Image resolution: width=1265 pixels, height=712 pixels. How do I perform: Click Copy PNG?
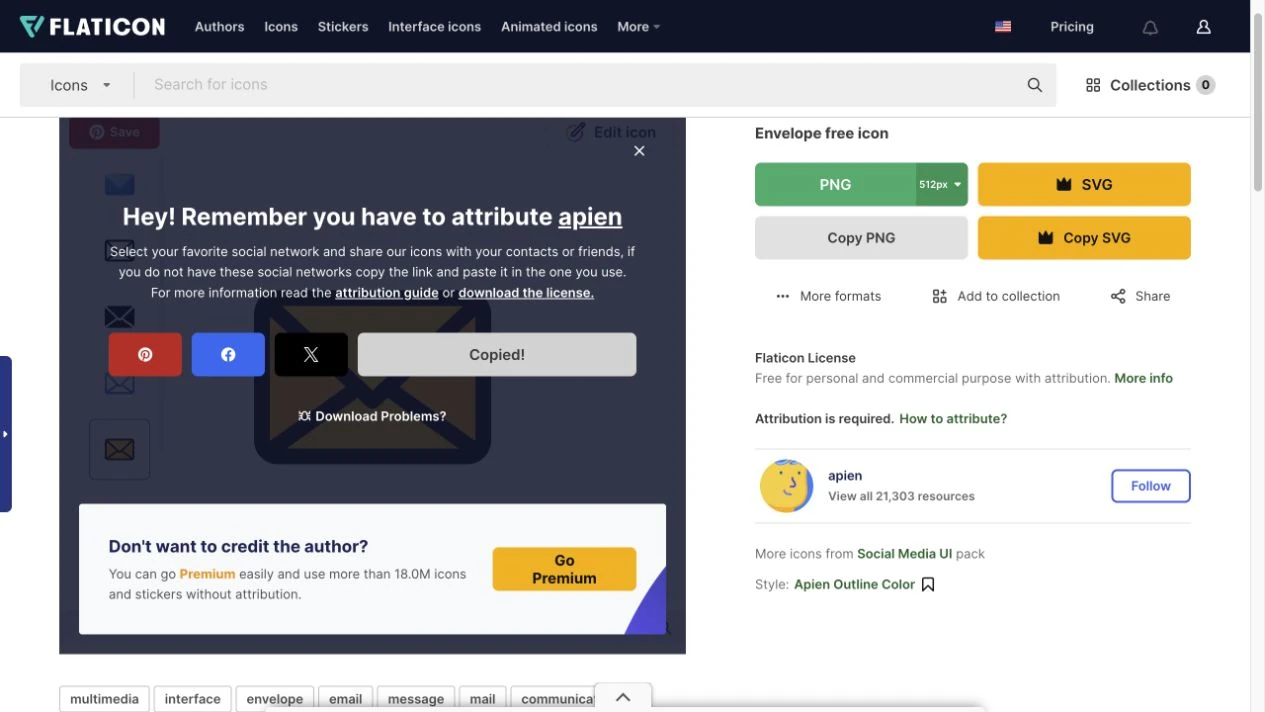tap(861, 238)
